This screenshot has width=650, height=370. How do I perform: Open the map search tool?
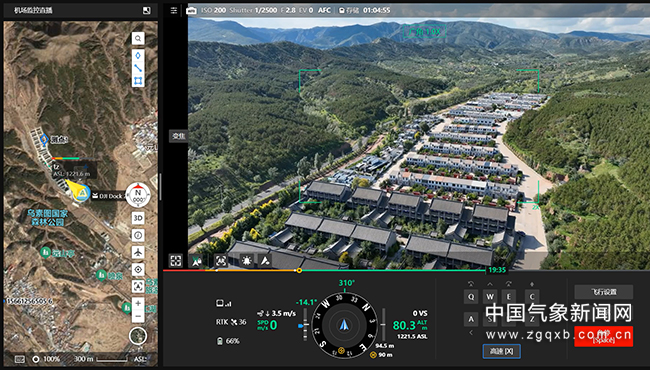point(138,39)
